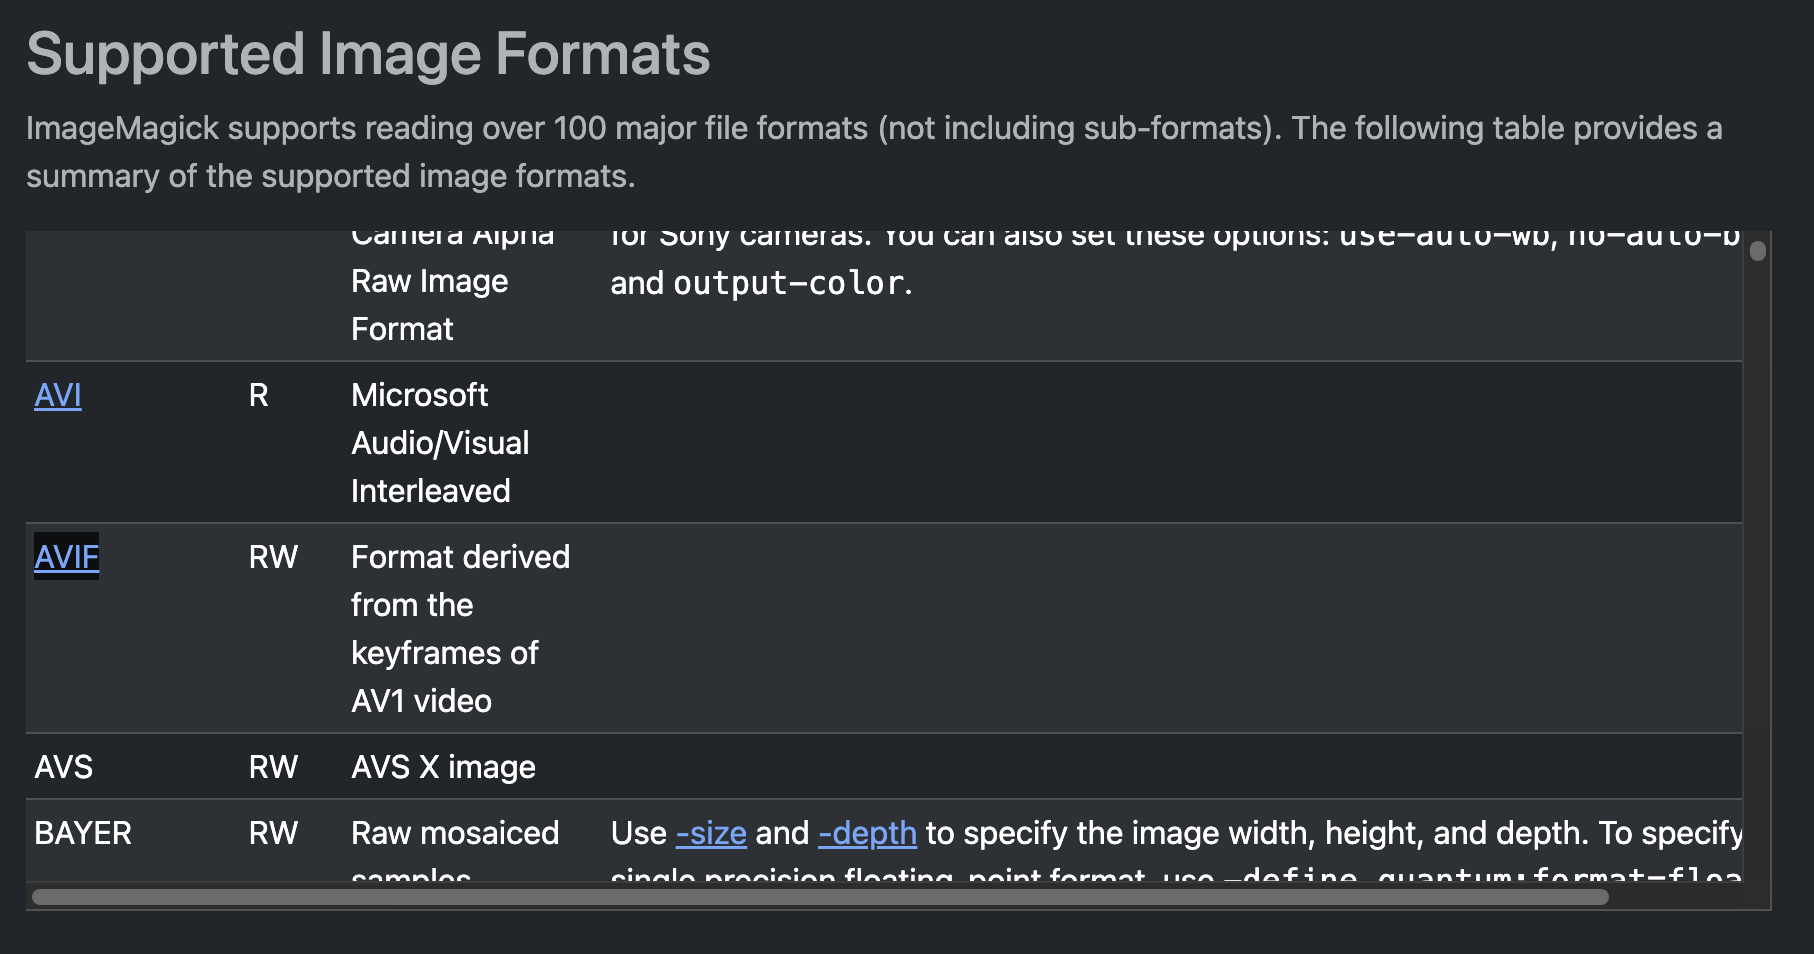Click the intro paragraph about ImageMagick formats

point(874,152)
